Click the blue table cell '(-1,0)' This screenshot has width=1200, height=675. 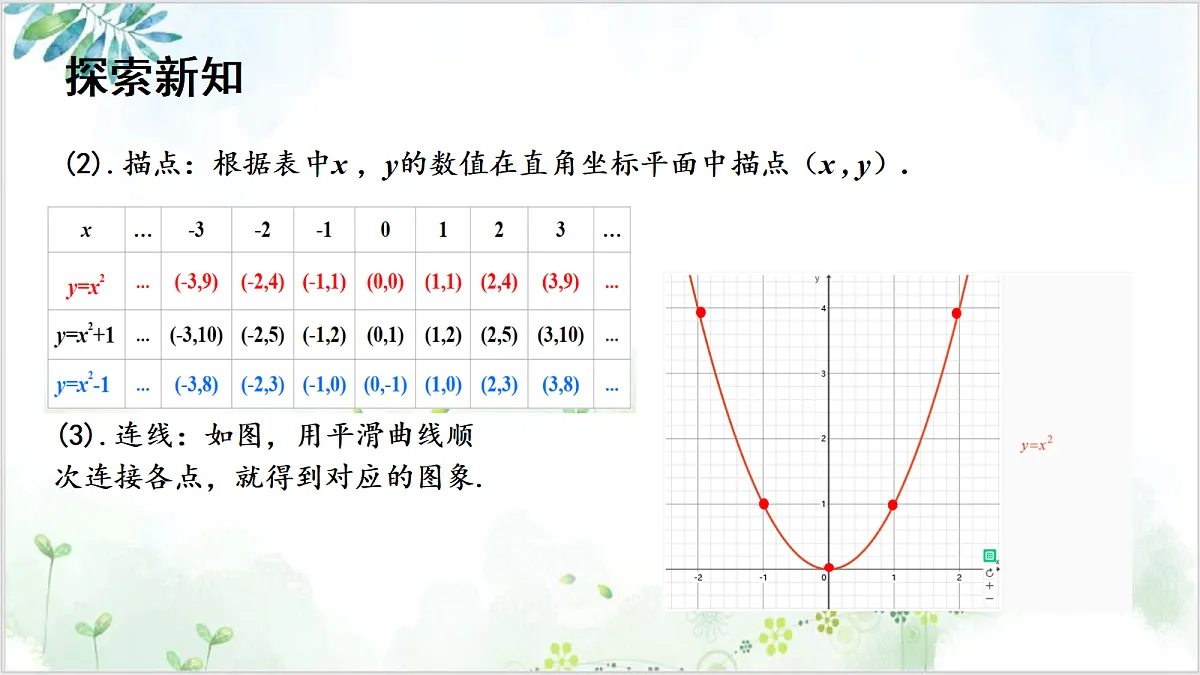tap(324, 385)
